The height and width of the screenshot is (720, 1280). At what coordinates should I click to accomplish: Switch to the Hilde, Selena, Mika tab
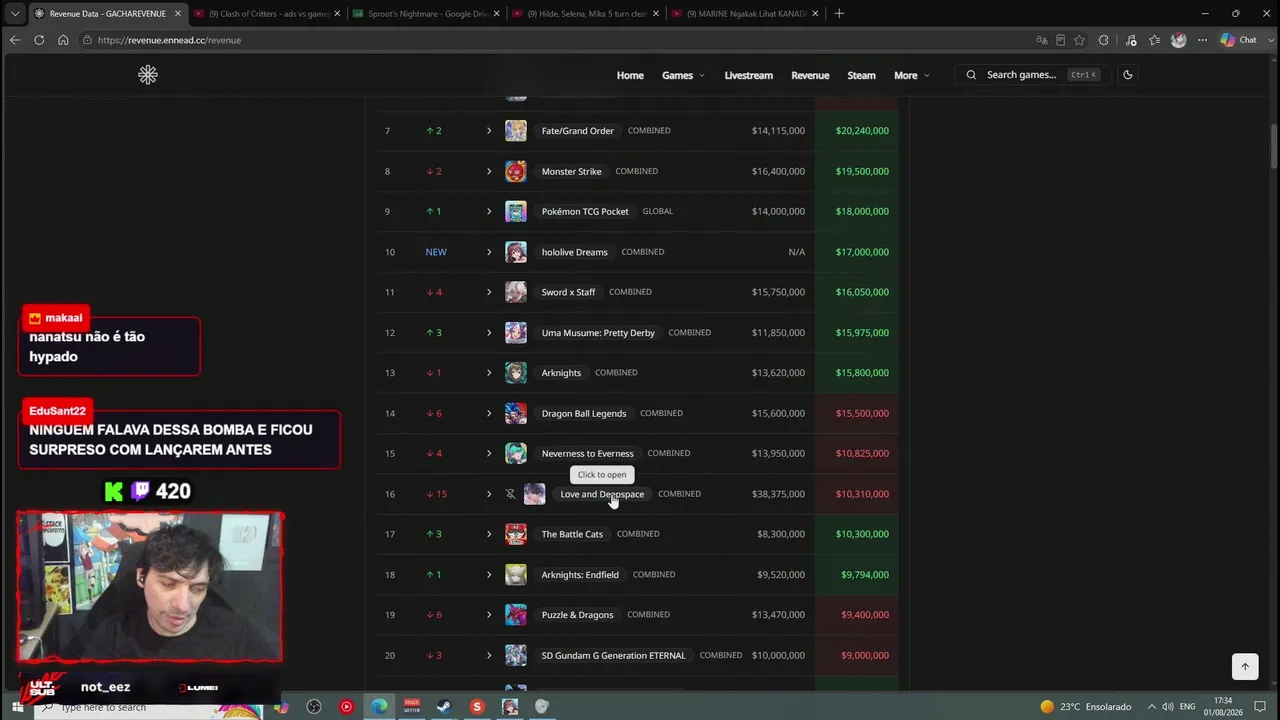click(585, 14)
